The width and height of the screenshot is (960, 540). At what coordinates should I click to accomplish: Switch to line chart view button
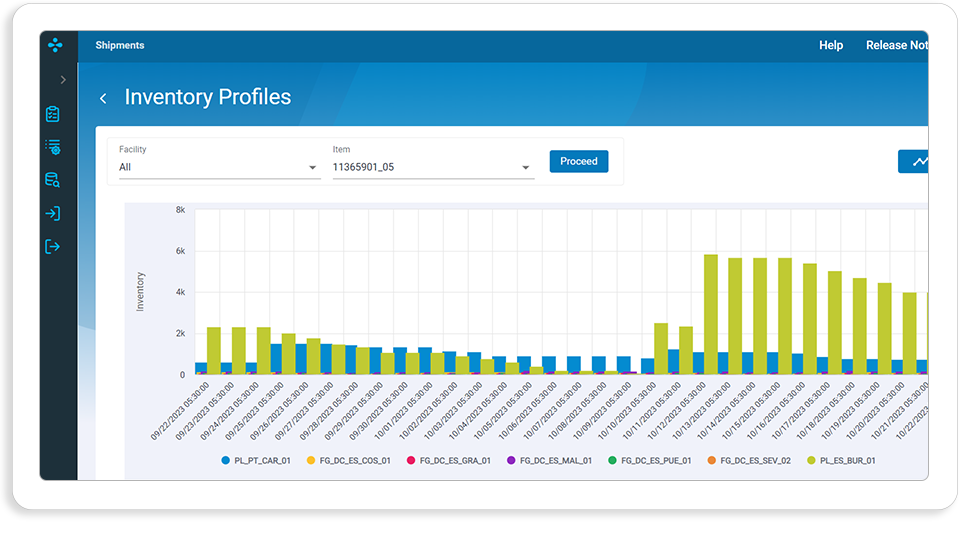coord(913,162)
